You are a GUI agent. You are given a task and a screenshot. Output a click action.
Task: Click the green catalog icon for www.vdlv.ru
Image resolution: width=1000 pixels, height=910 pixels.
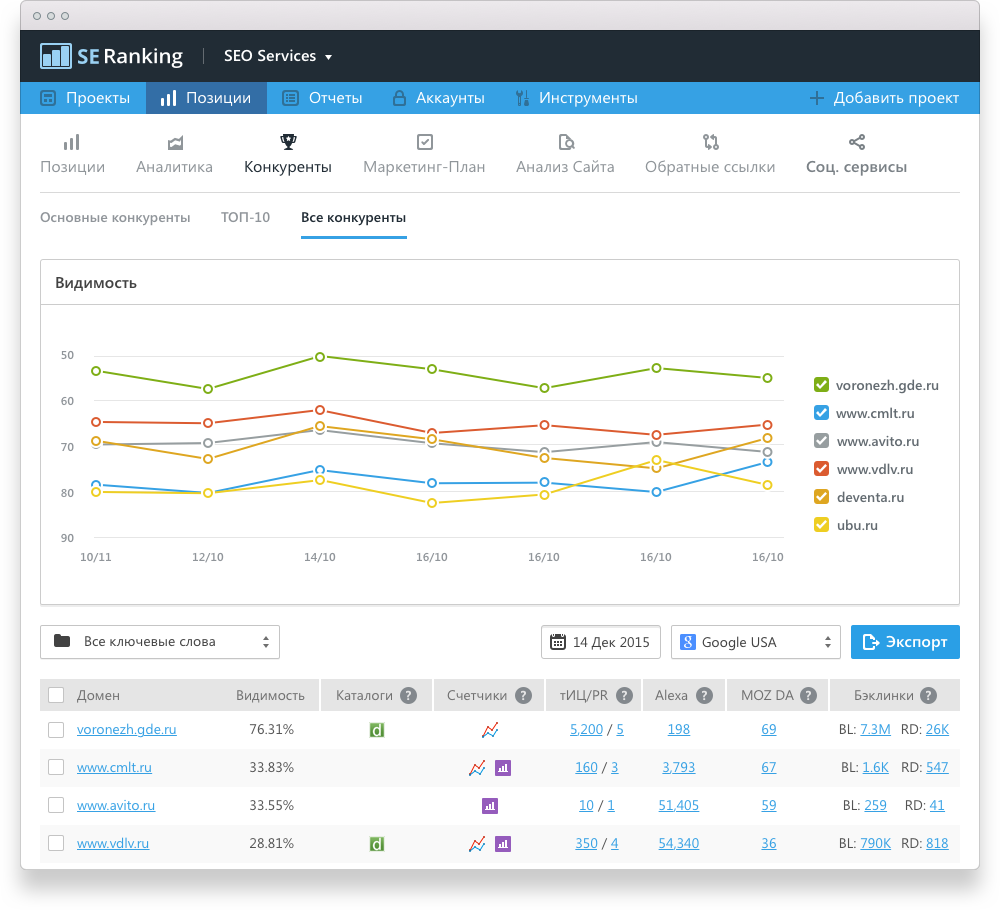click(x=377, y=844)
